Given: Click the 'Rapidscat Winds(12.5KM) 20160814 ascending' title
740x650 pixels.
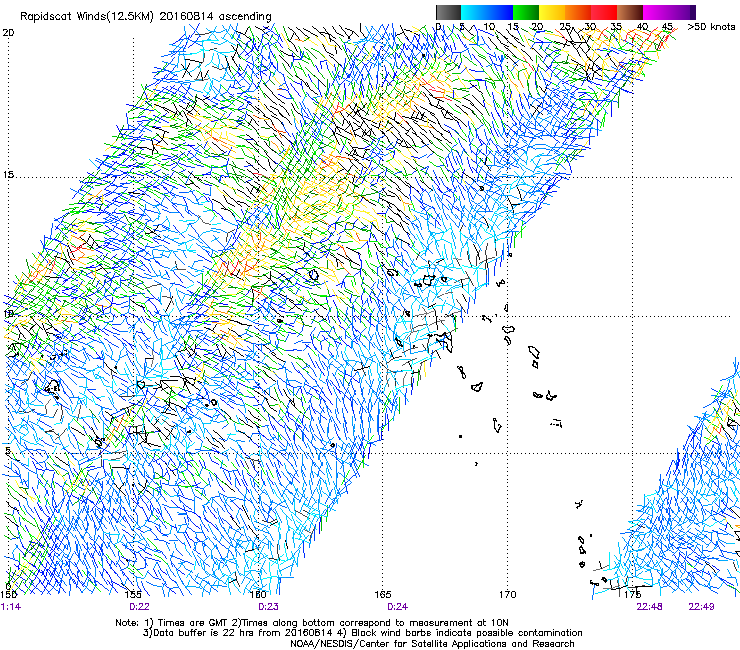Looking at the screenshot, I should click(x=145, y=17).
